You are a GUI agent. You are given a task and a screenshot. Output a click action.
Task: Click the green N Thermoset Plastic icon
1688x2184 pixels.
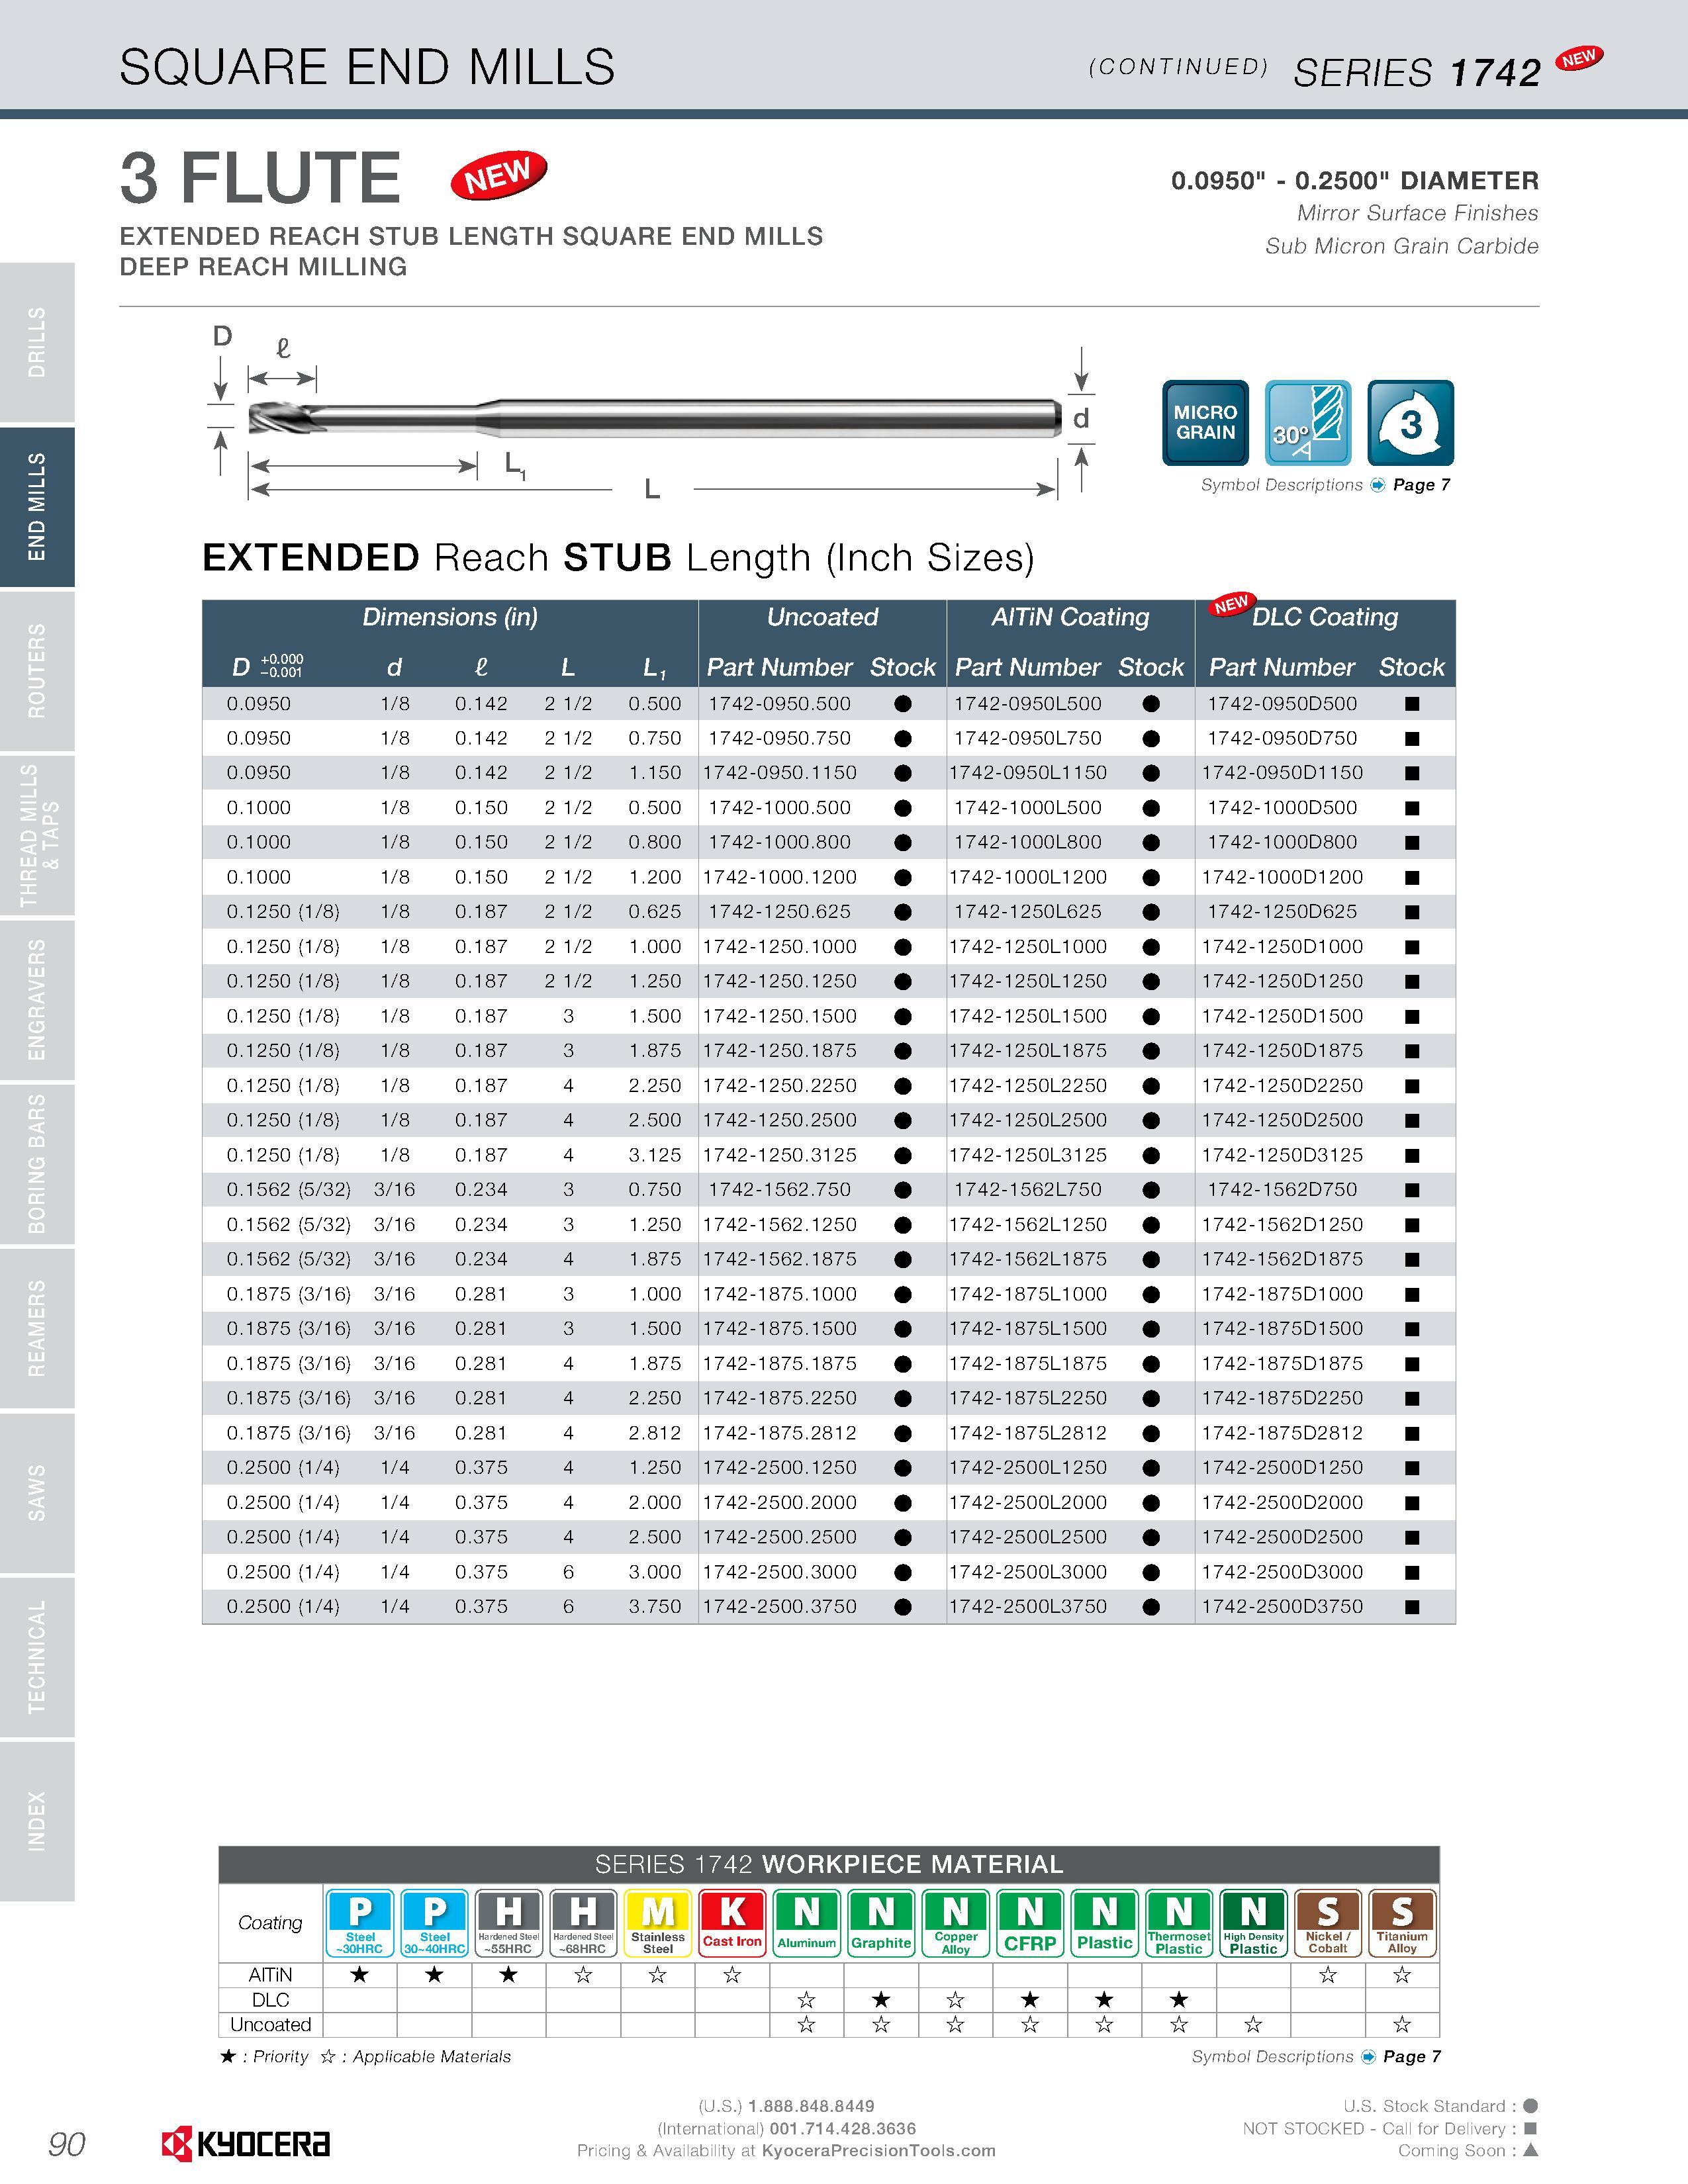pos(1179,1922)
